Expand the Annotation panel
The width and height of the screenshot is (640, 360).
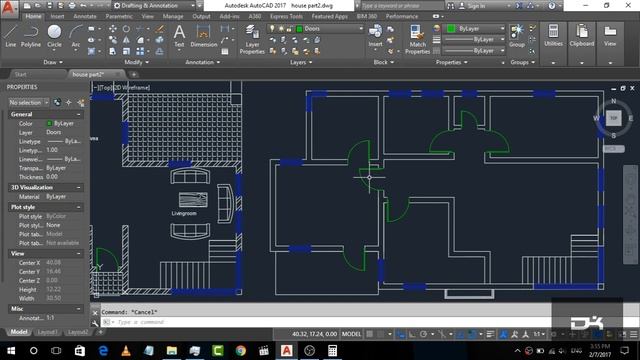(202, 62)
